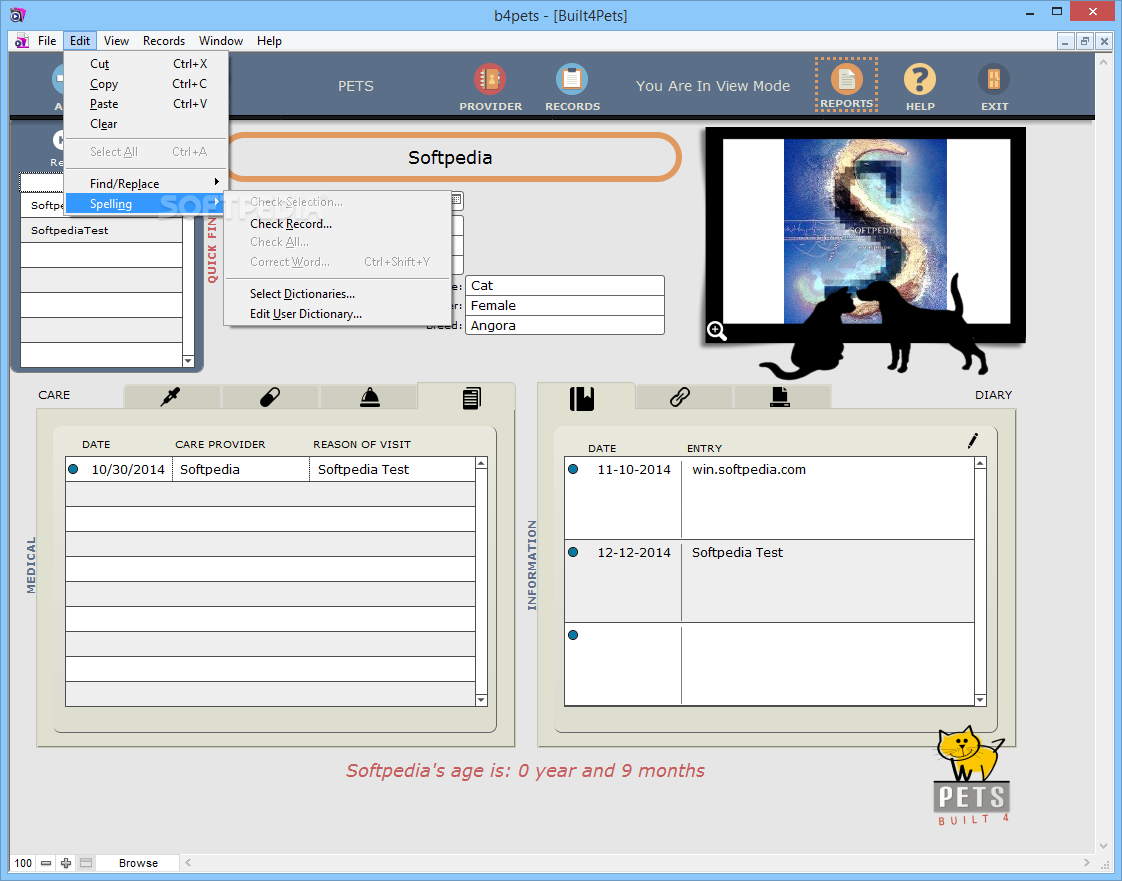Open the Provider section icon
Viewport: 1122px width, 881px height.
[x=490, y=79]
